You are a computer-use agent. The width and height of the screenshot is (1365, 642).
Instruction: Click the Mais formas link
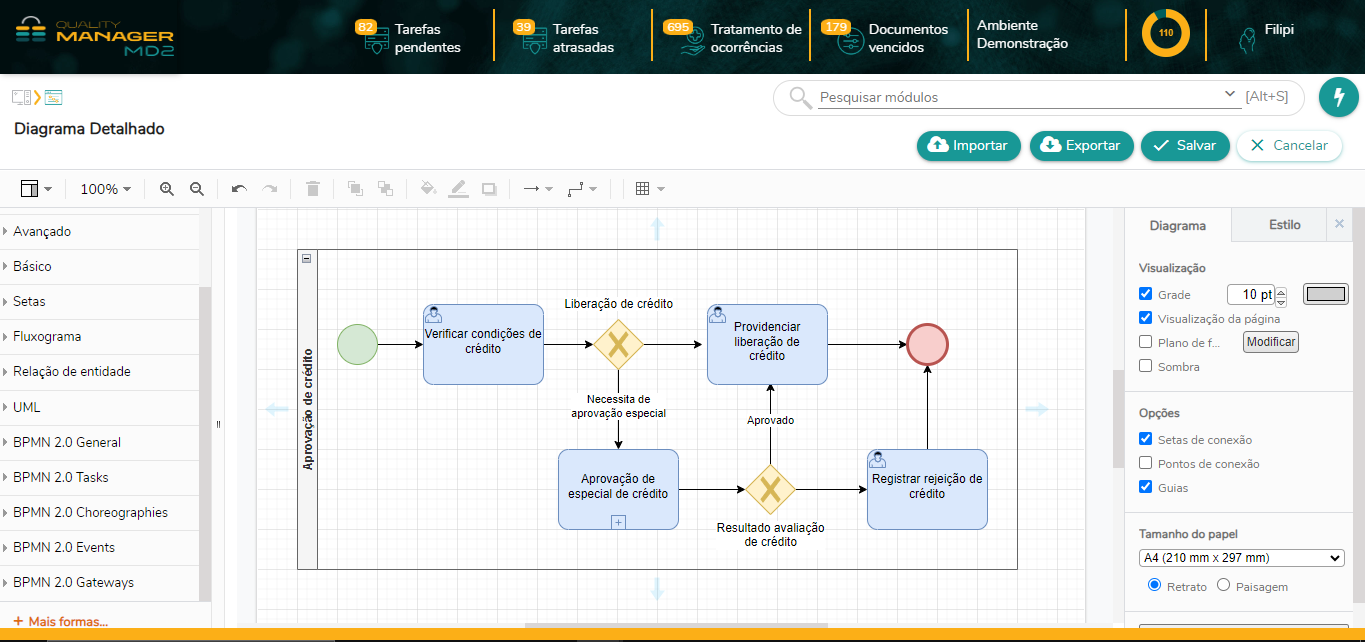(x=61, y=621)
